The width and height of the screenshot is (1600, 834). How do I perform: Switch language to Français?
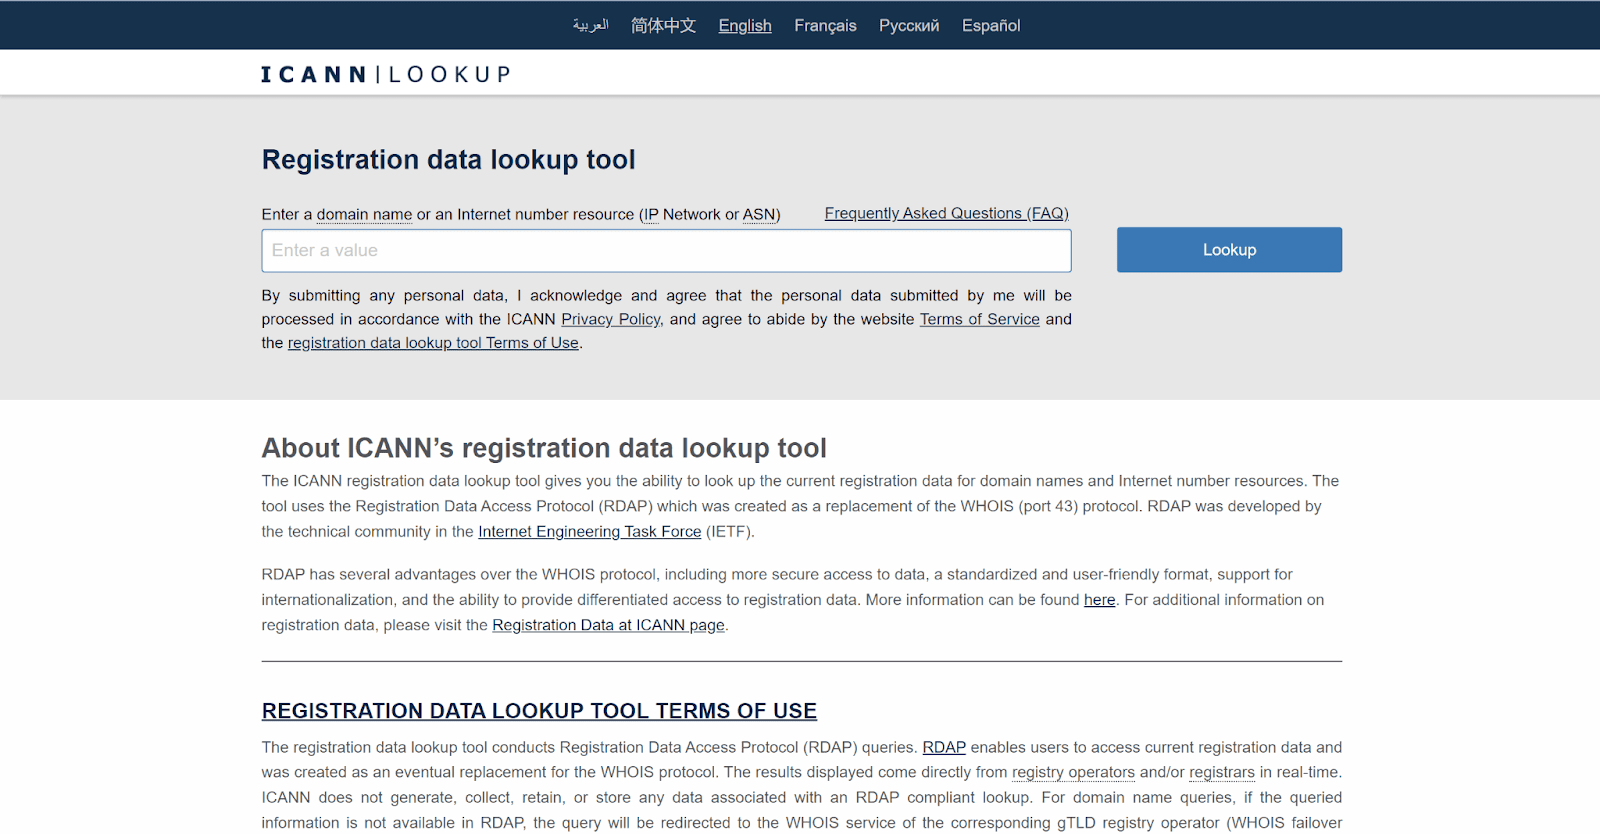coord(825,25)
